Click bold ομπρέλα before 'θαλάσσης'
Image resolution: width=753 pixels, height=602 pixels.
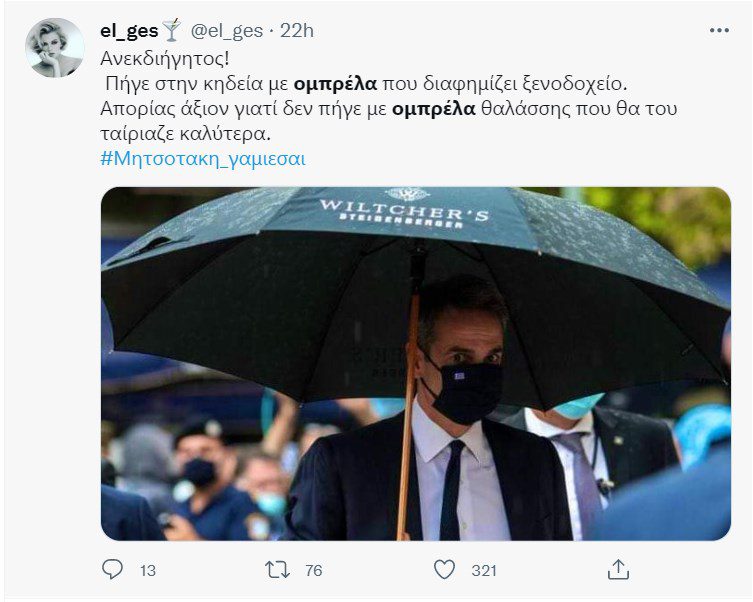(434, 109)
